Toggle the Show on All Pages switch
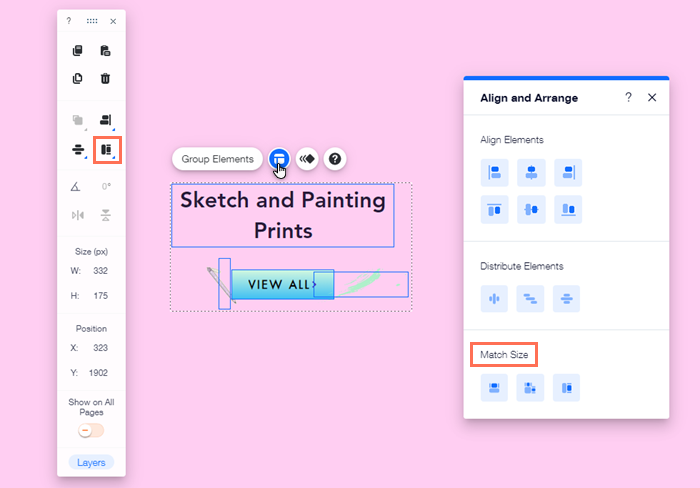The width and height of the screenshot is (700, 488). tap(91, 430)
